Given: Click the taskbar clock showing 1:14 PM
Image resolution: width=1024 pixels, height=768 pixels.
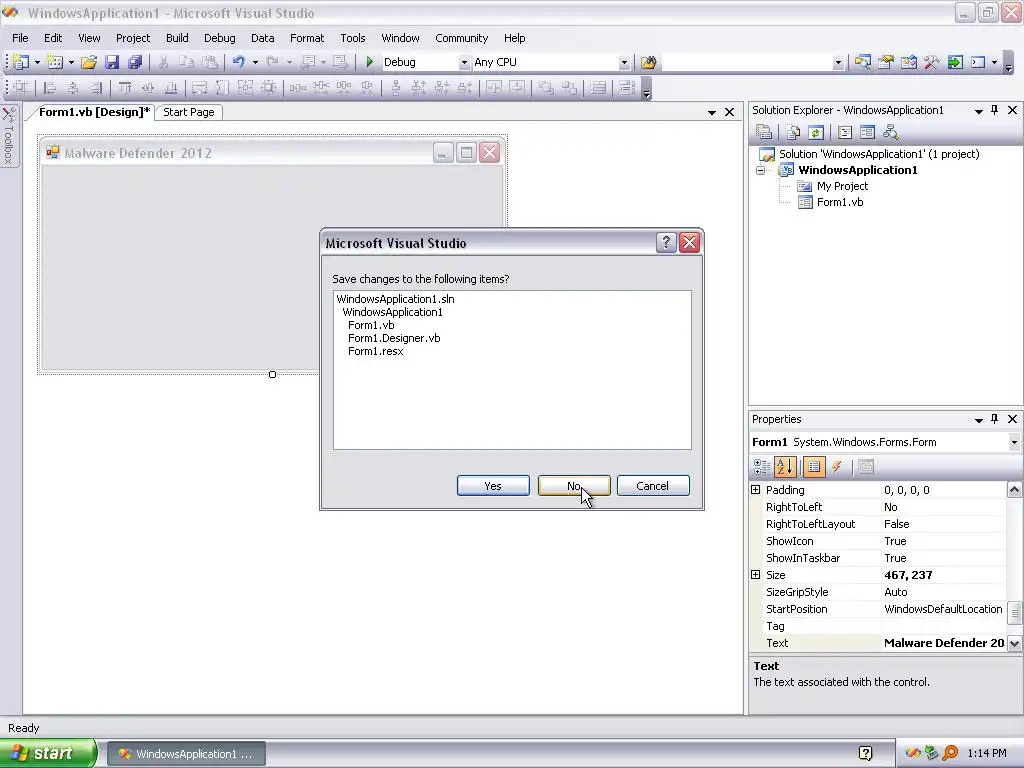Looking at the screenshot, I should (986, 754).
